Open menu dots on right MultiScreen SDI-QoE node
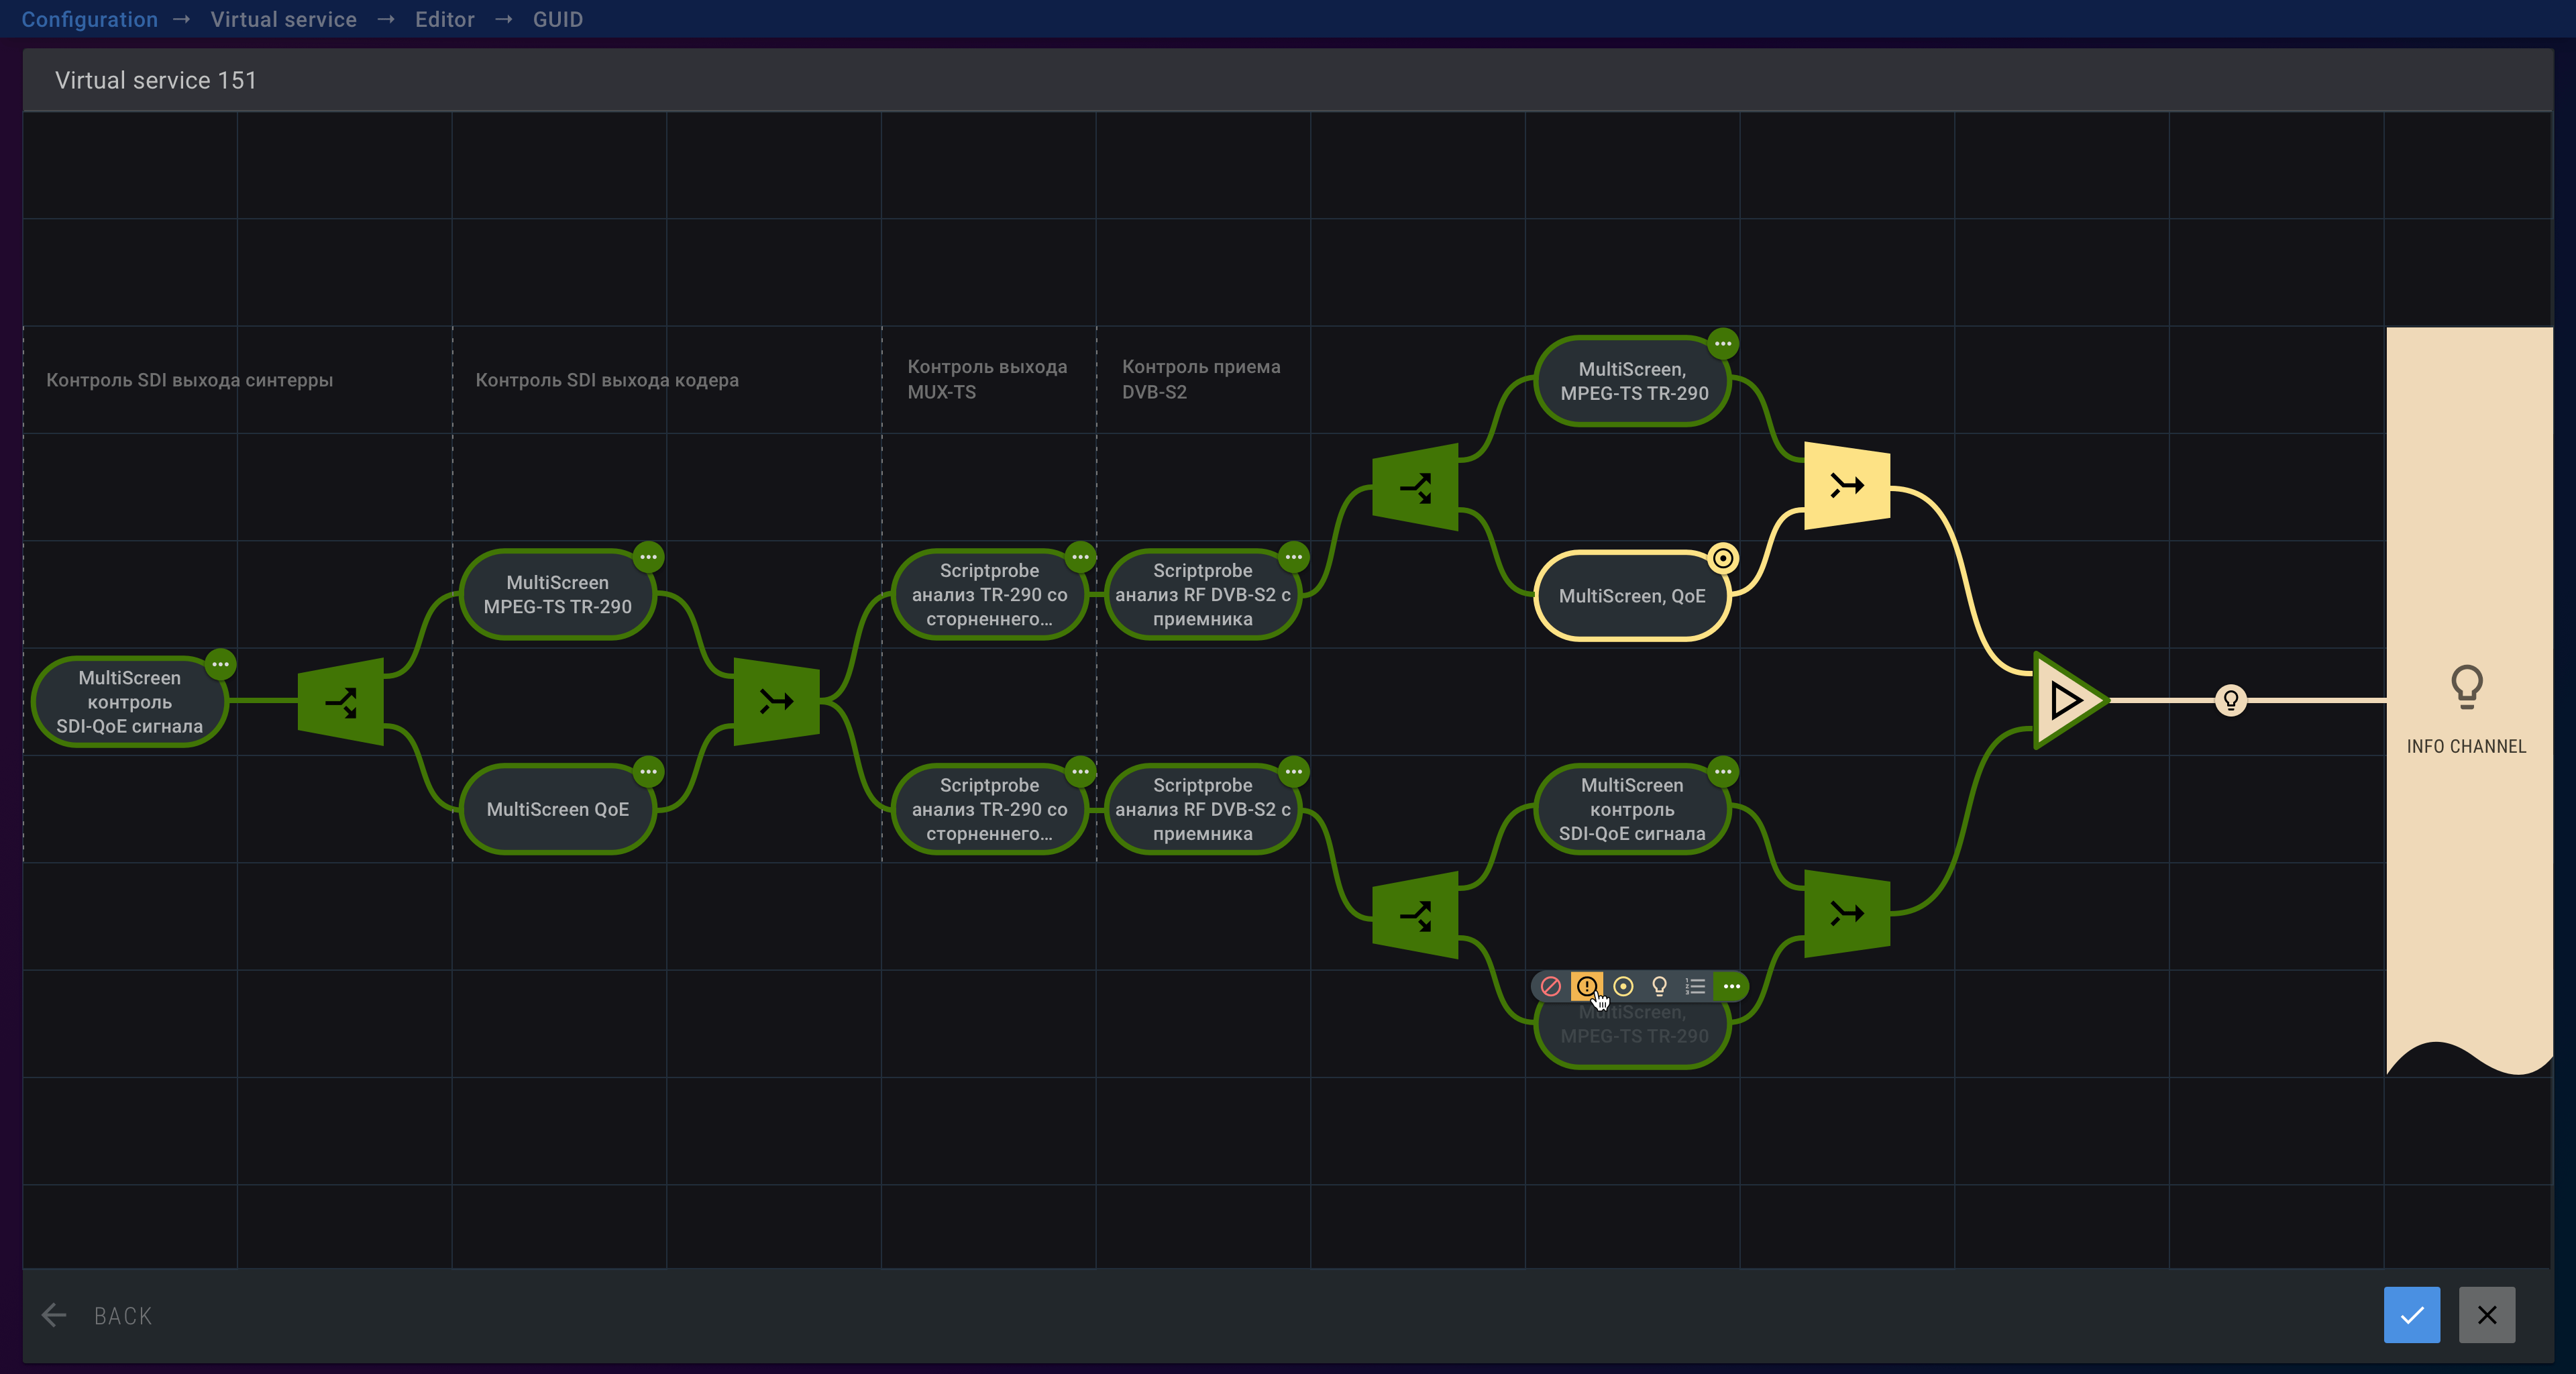 [1723, 771]
